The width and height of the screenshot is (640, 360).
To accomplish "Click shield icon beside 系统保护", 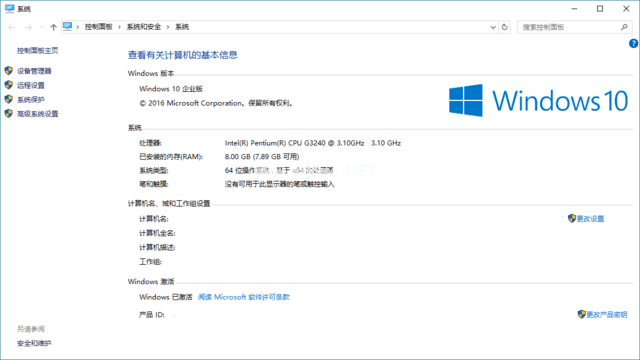I will tap(9, 99).
